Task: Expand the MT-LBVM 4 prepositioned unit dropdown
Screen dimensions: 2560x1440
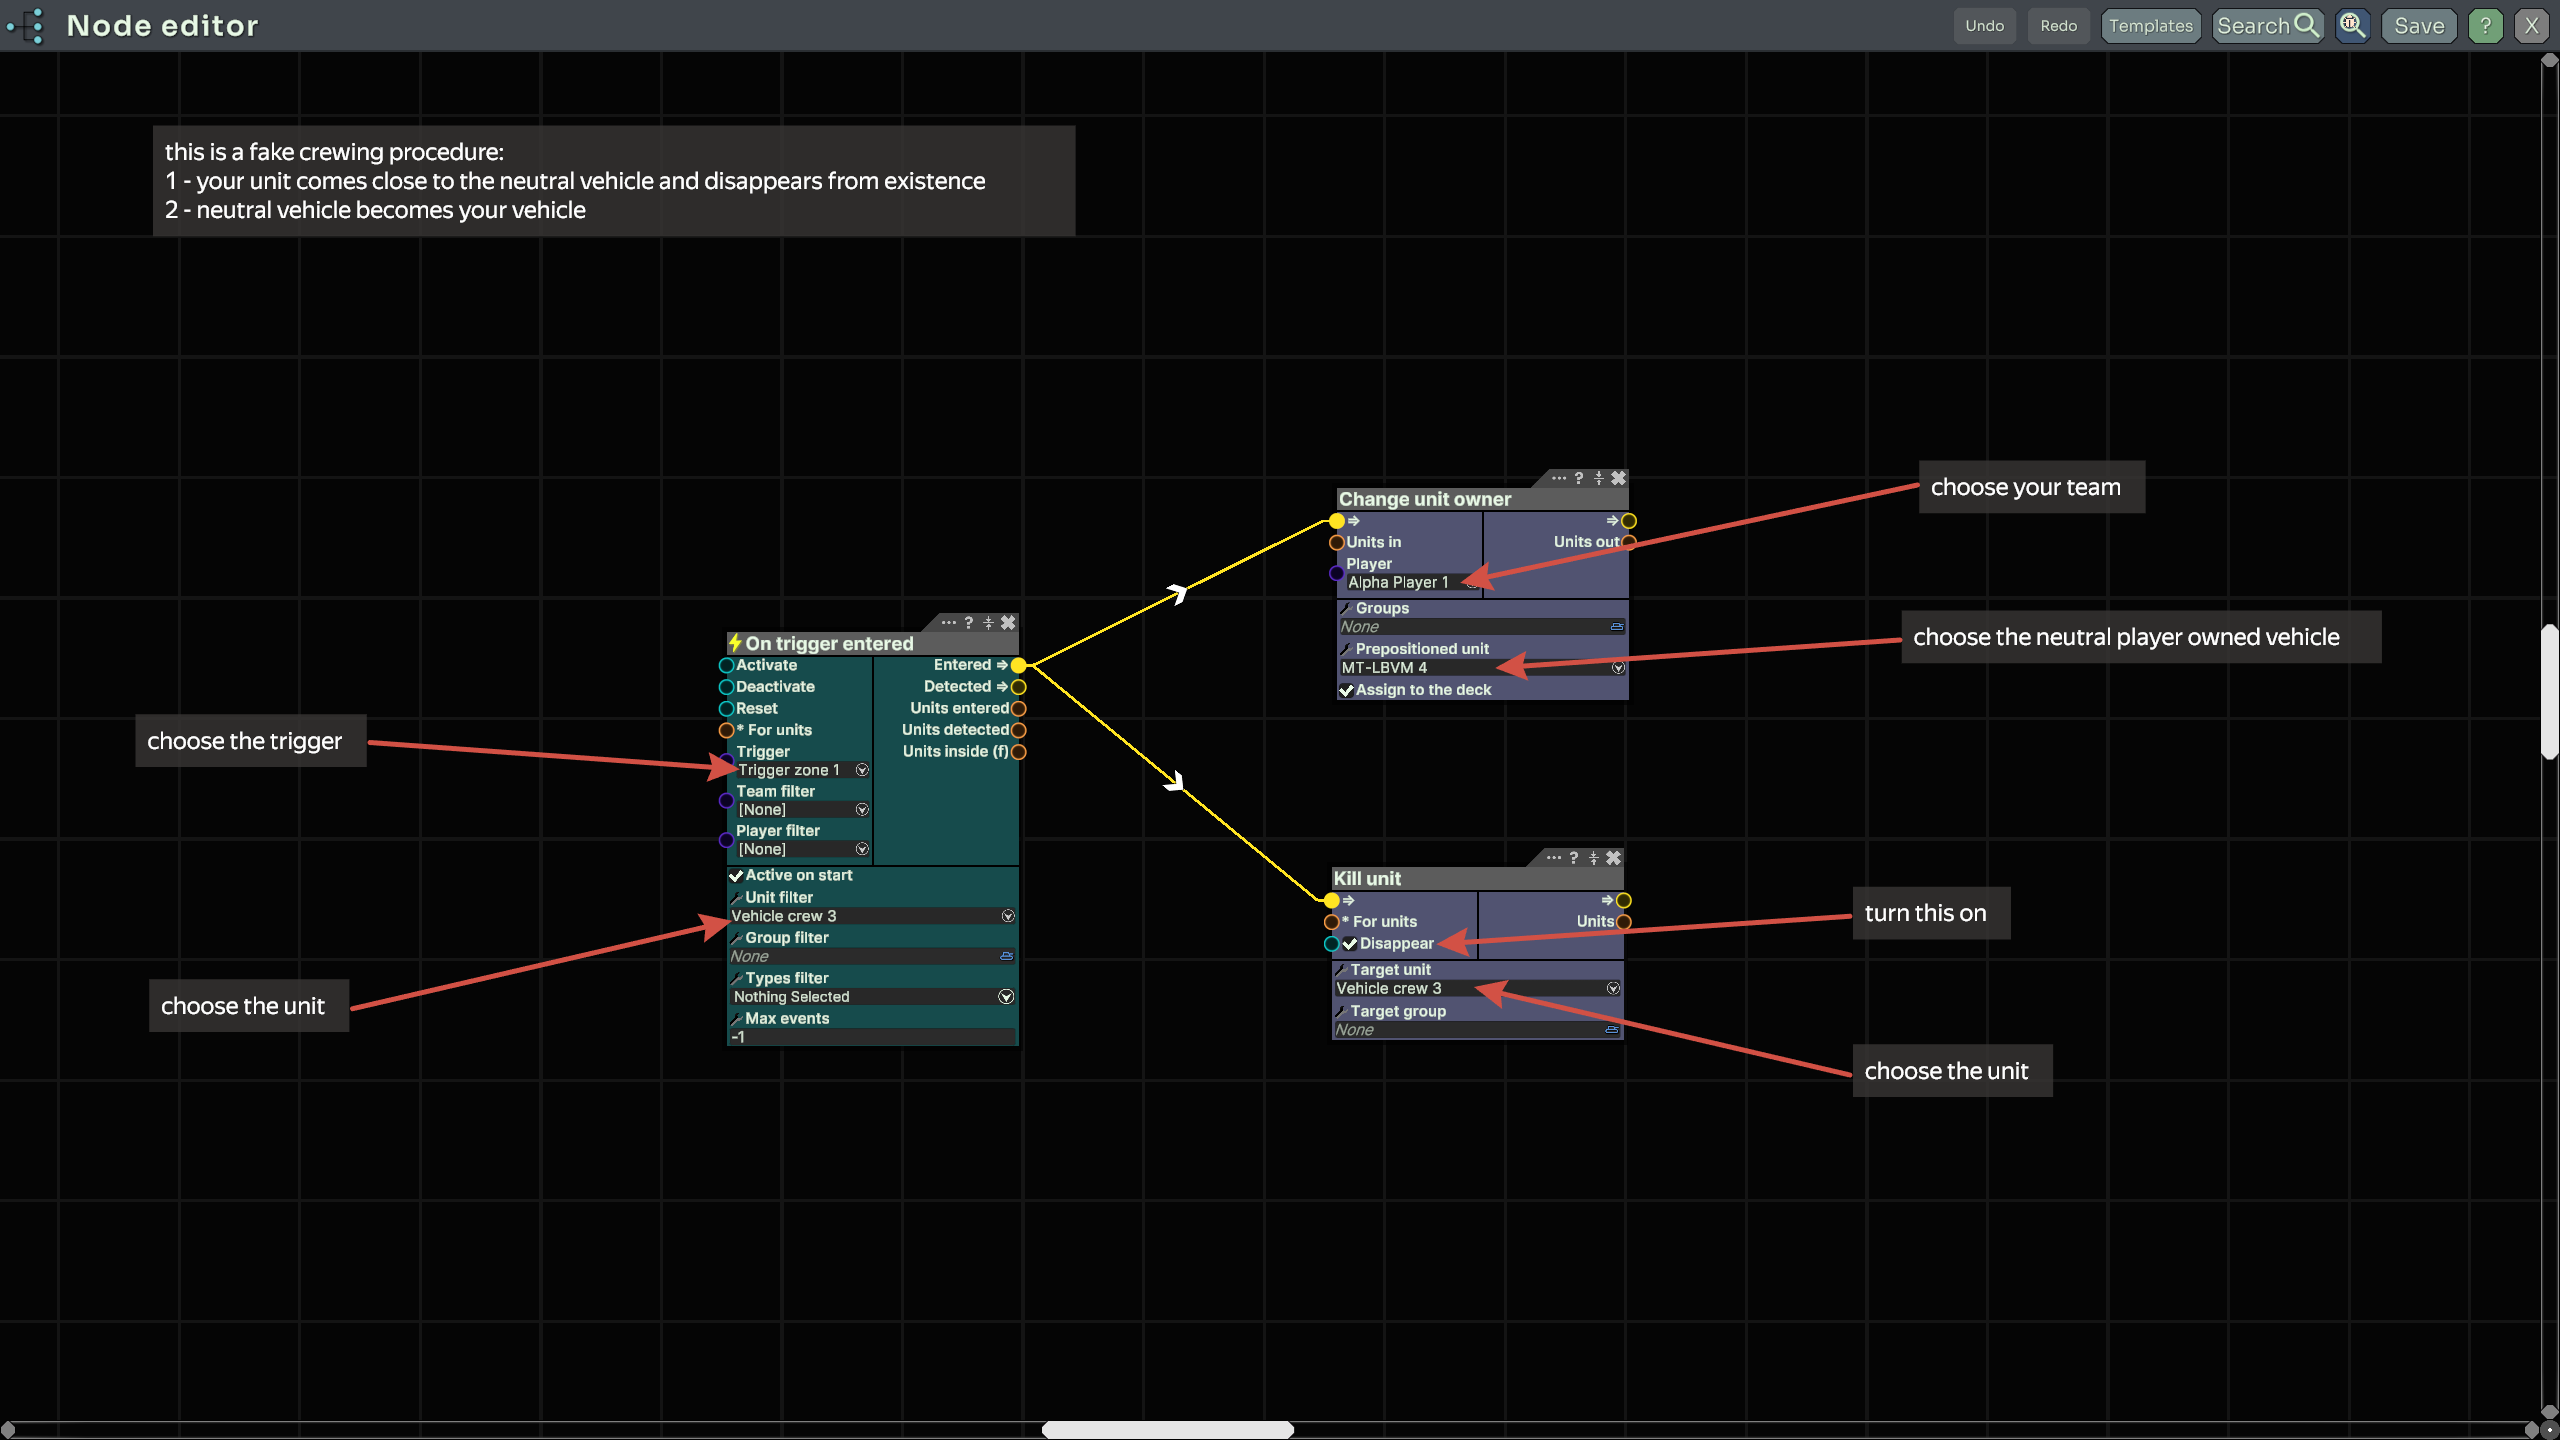Action: (x=1618, y=668)
